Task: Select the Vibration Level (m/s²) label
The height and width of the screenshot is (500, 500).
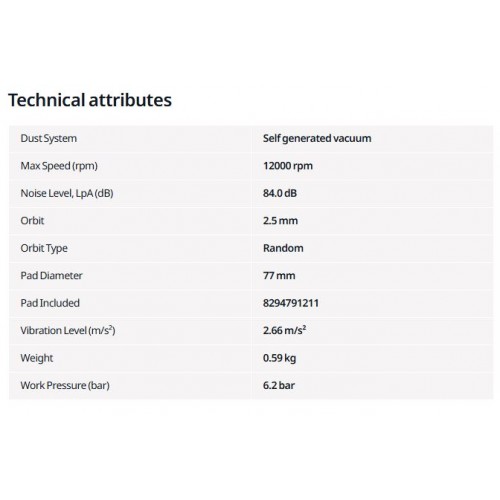Action: [68, 330]
